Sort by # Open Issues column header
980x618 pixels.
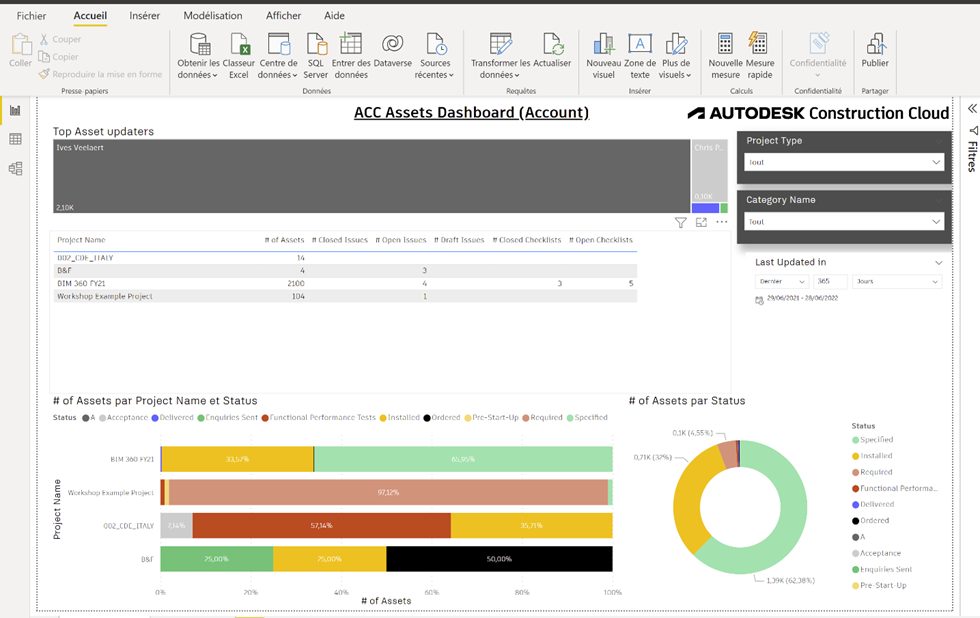click(x=401, y=240)
